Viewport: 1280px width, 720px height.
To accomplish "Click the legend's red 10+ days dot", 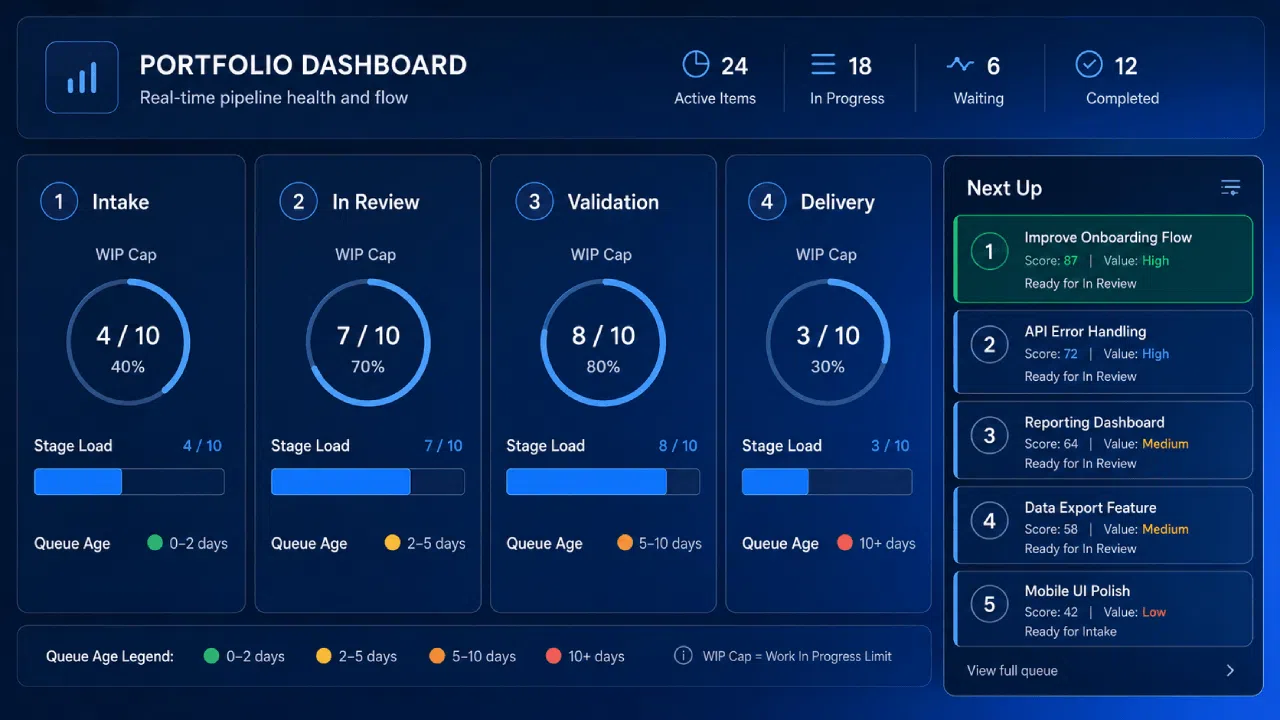I will click(x=553, y=656).
